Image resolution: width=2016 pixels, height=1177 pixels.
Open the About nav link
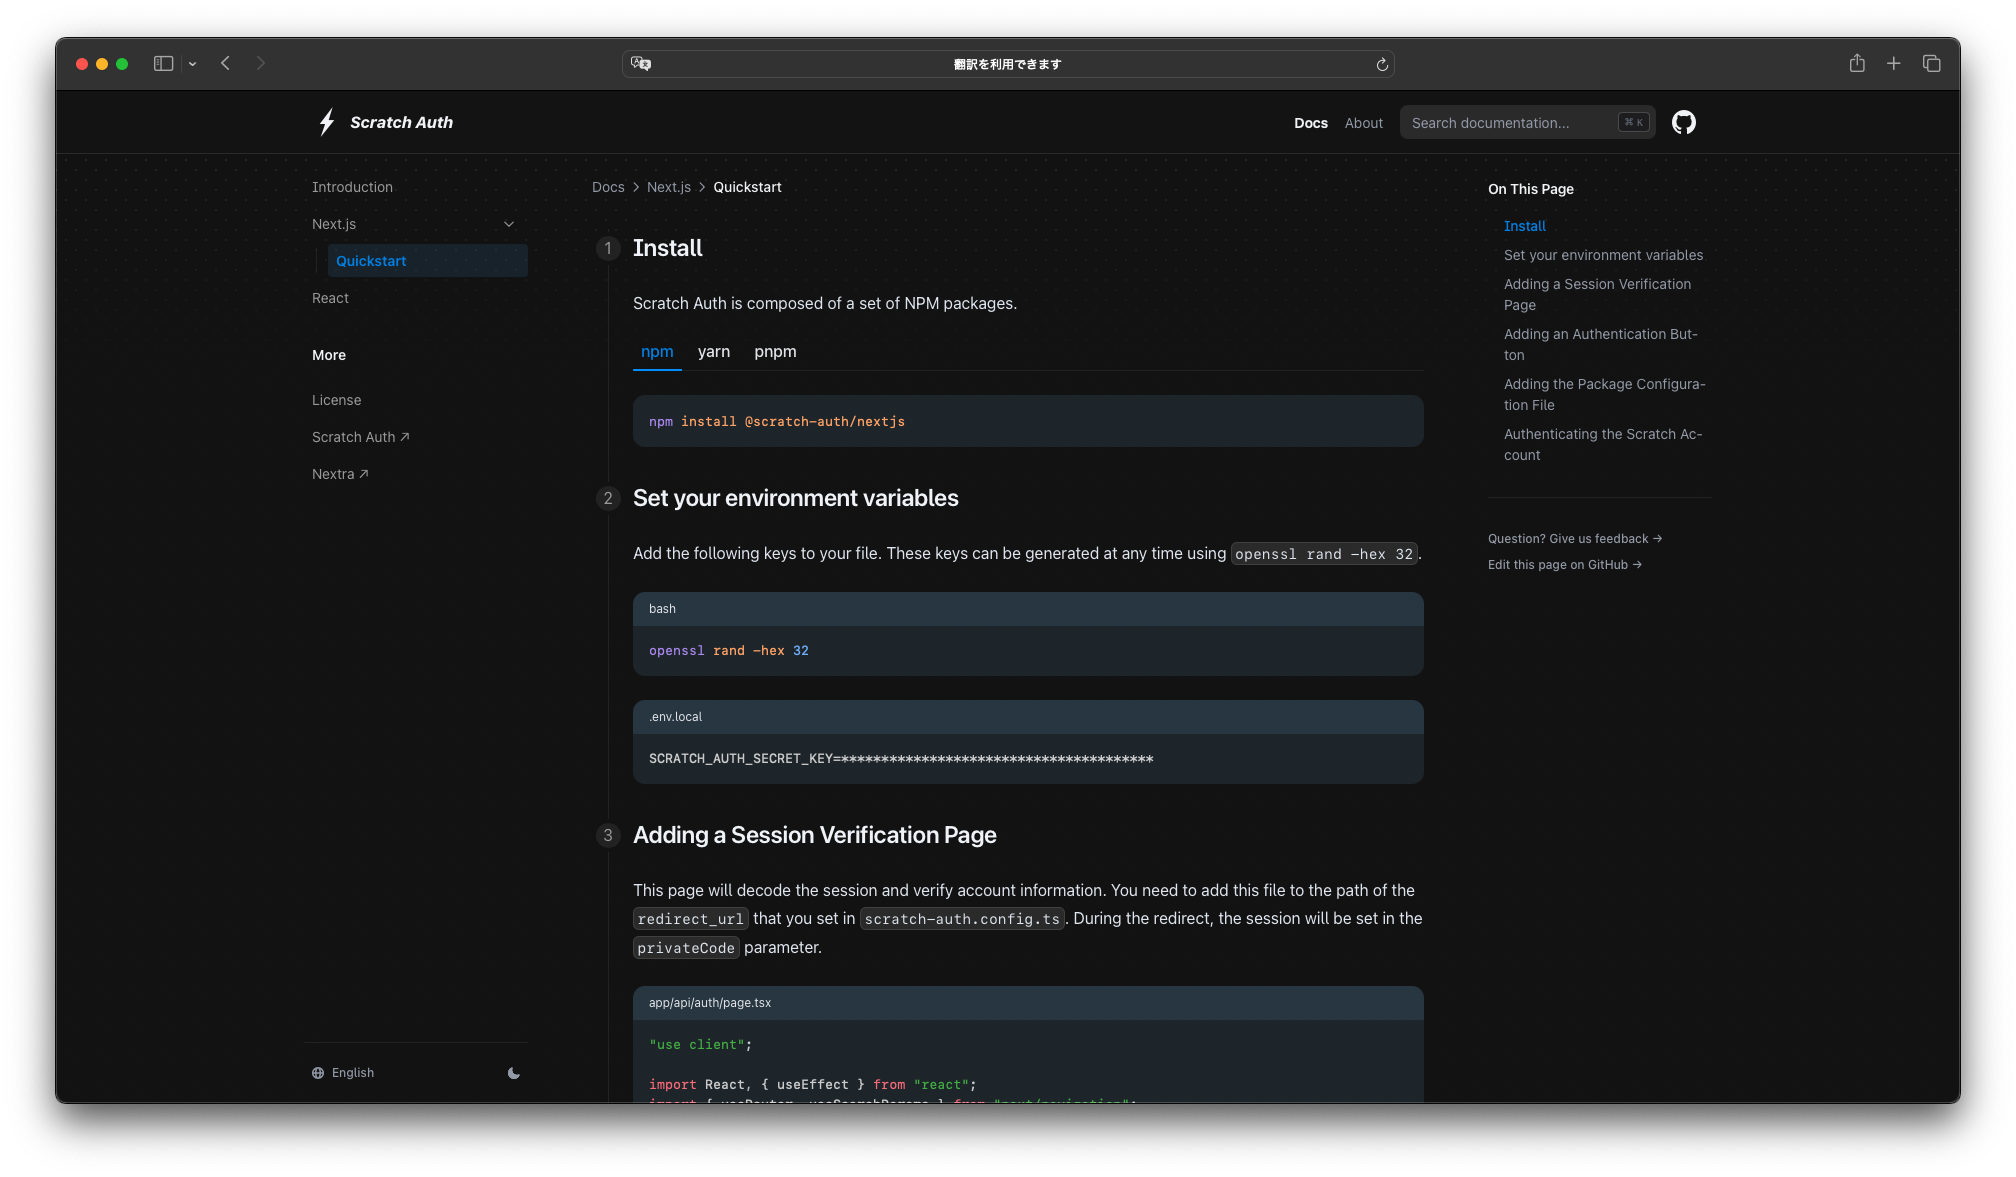[1364, 123]
